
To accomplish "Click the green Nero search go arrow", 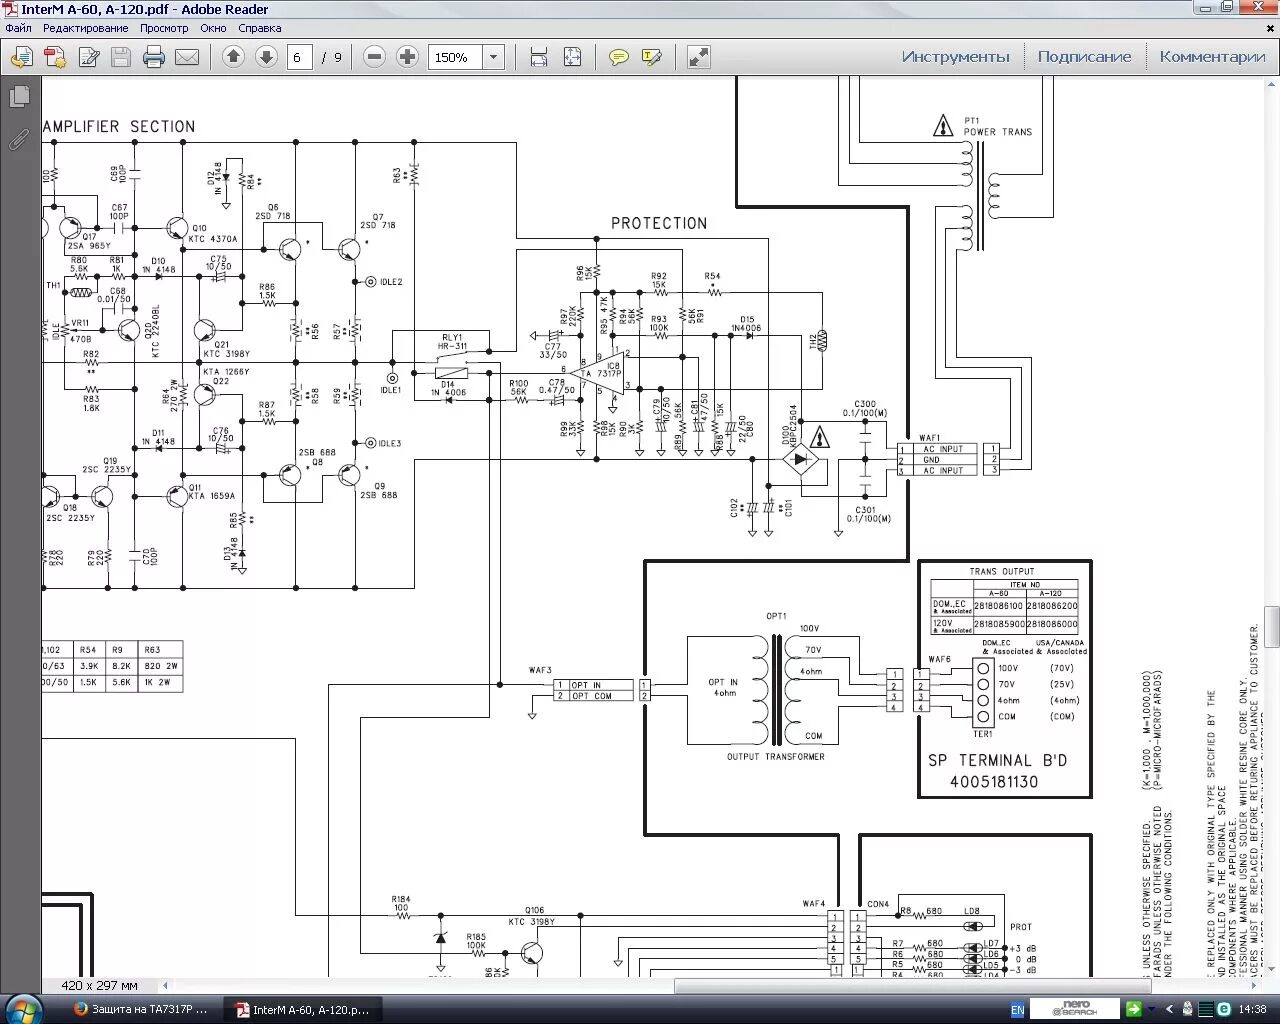I will point(1133,1009).
